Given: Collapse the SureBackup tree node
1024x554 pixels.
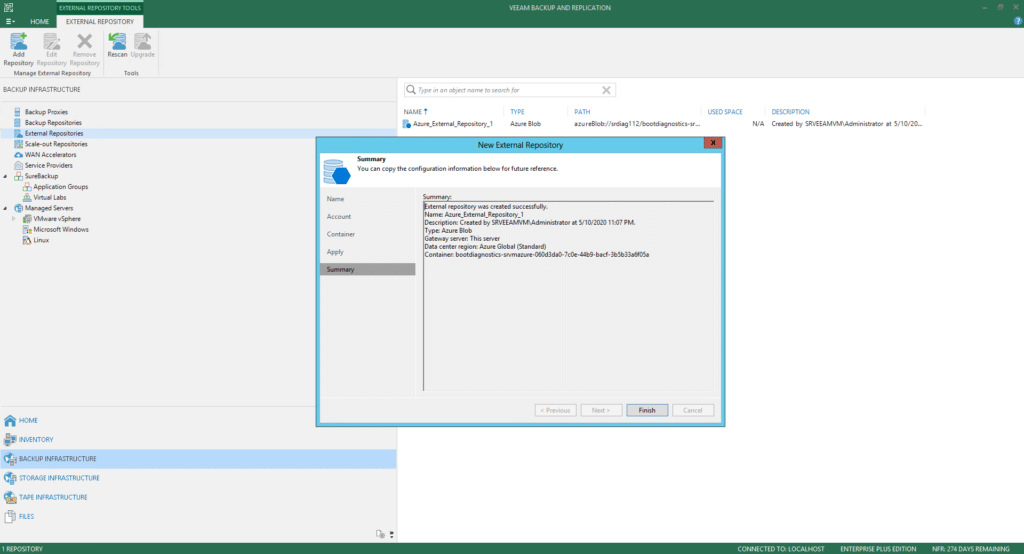Looking at the screenshot, I should tap(5, 176).
